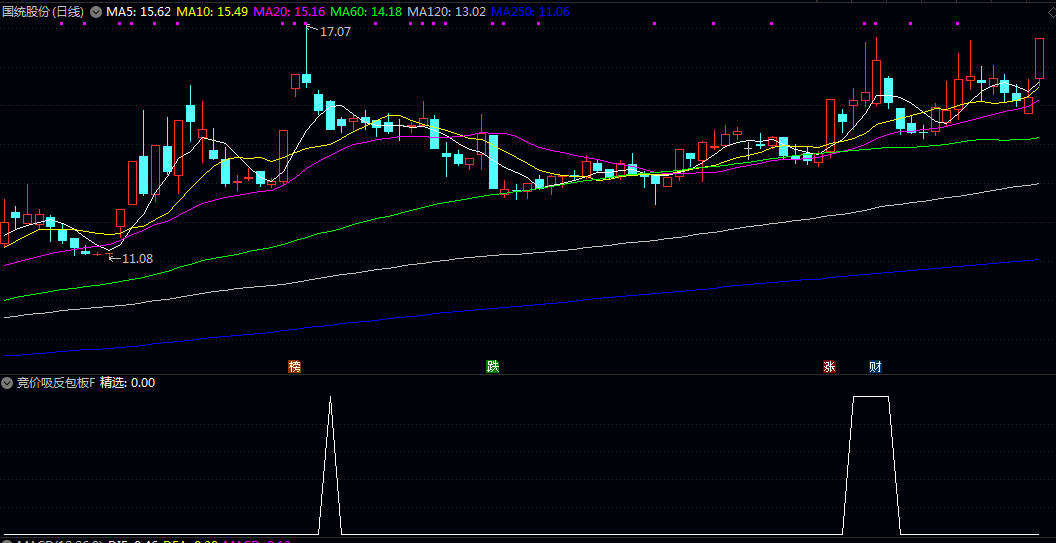Click the green 跌 event marker icon

[x=492, y=367]
